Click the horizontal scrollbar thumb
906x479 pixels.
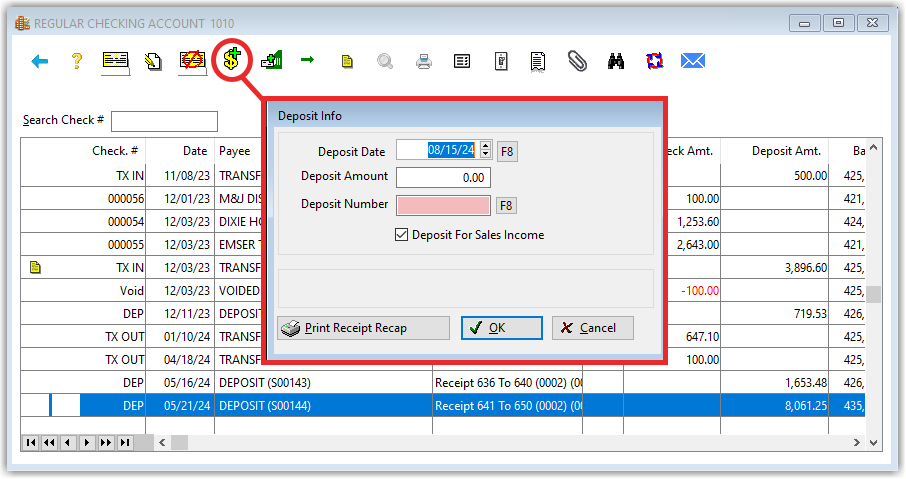(180, 443)
